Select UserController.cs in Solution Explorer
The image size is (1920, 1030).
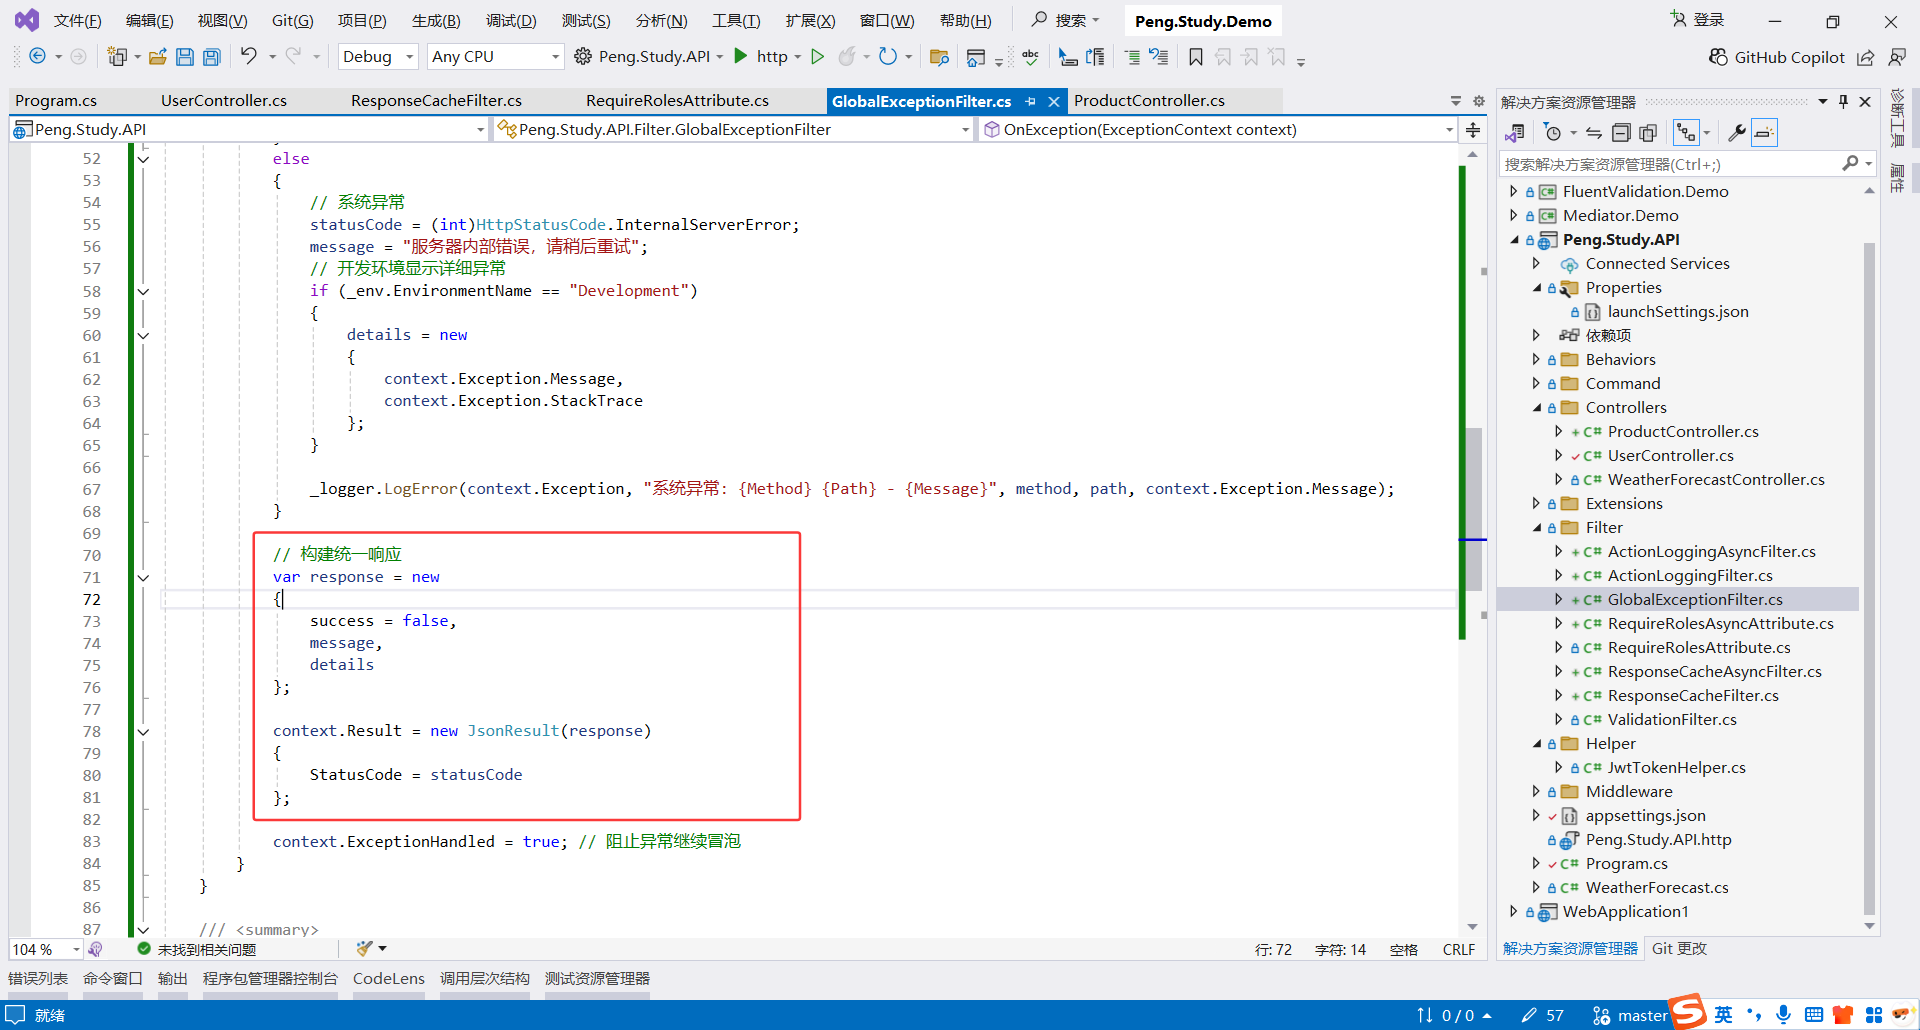coord(1670,456)
